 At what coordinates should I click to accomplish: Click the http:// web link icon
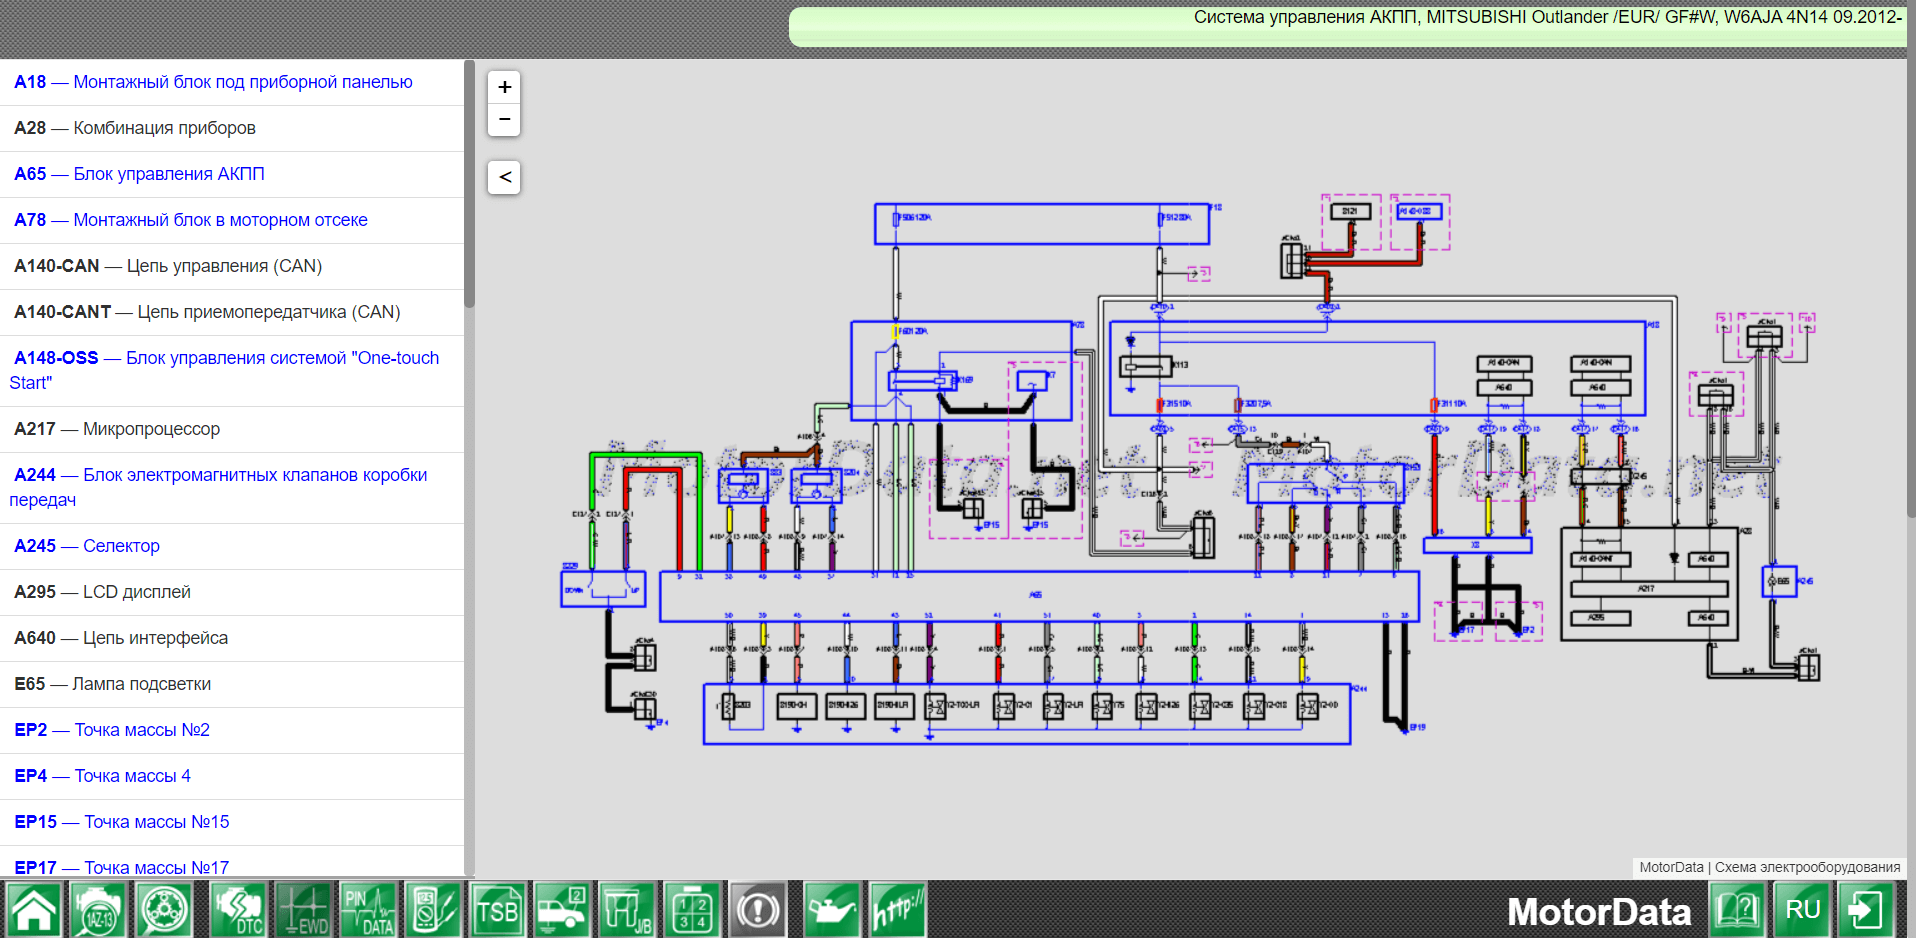tap(896, 910)
